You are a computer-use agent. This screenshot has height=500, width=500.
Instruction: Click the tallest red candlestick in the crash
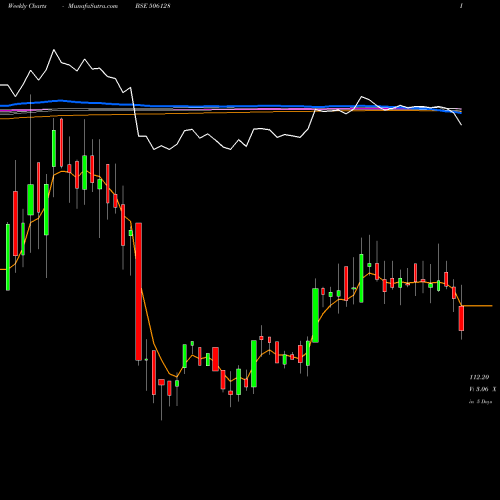(x=138, y=292)
